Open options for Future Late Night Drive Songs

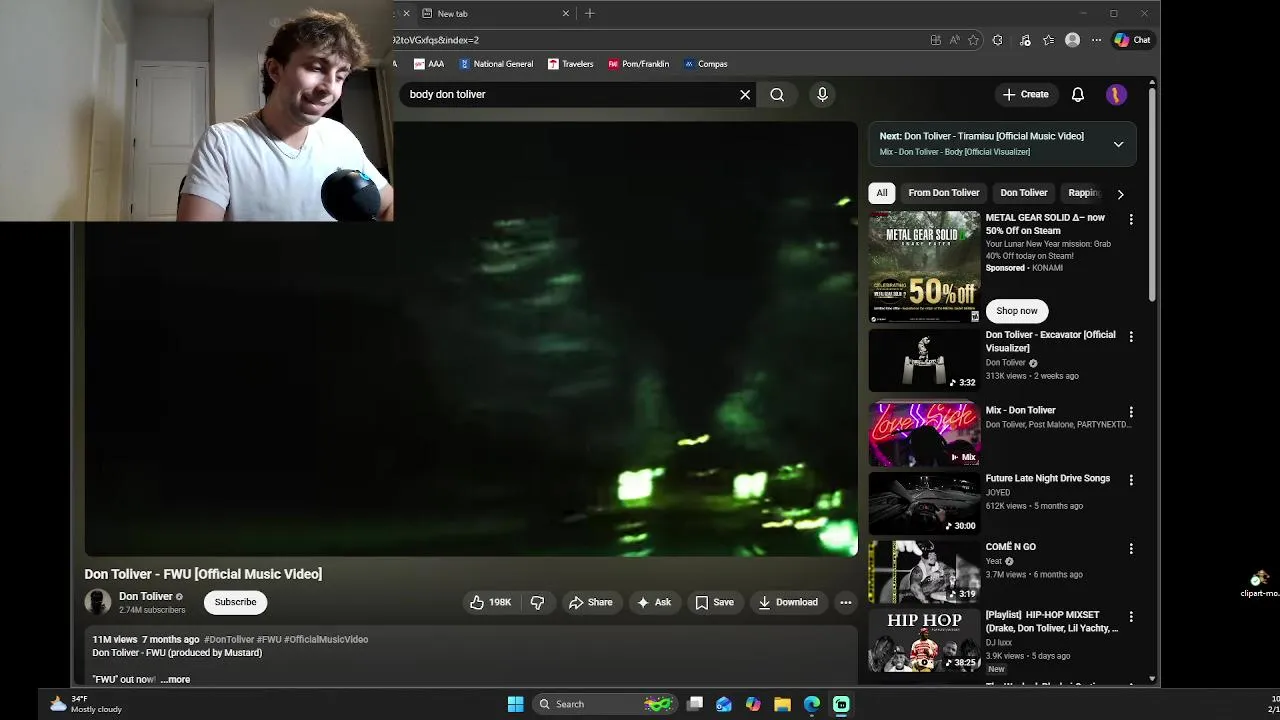(x=1131, y=480)
